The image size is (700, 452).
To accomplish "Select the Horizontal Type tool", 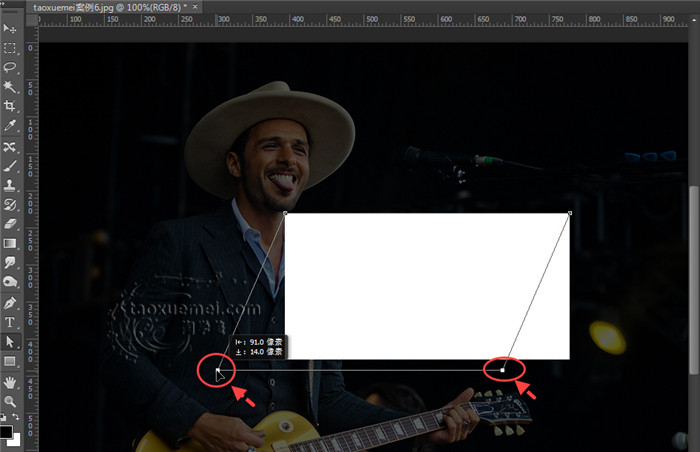I will pos(10,322).
